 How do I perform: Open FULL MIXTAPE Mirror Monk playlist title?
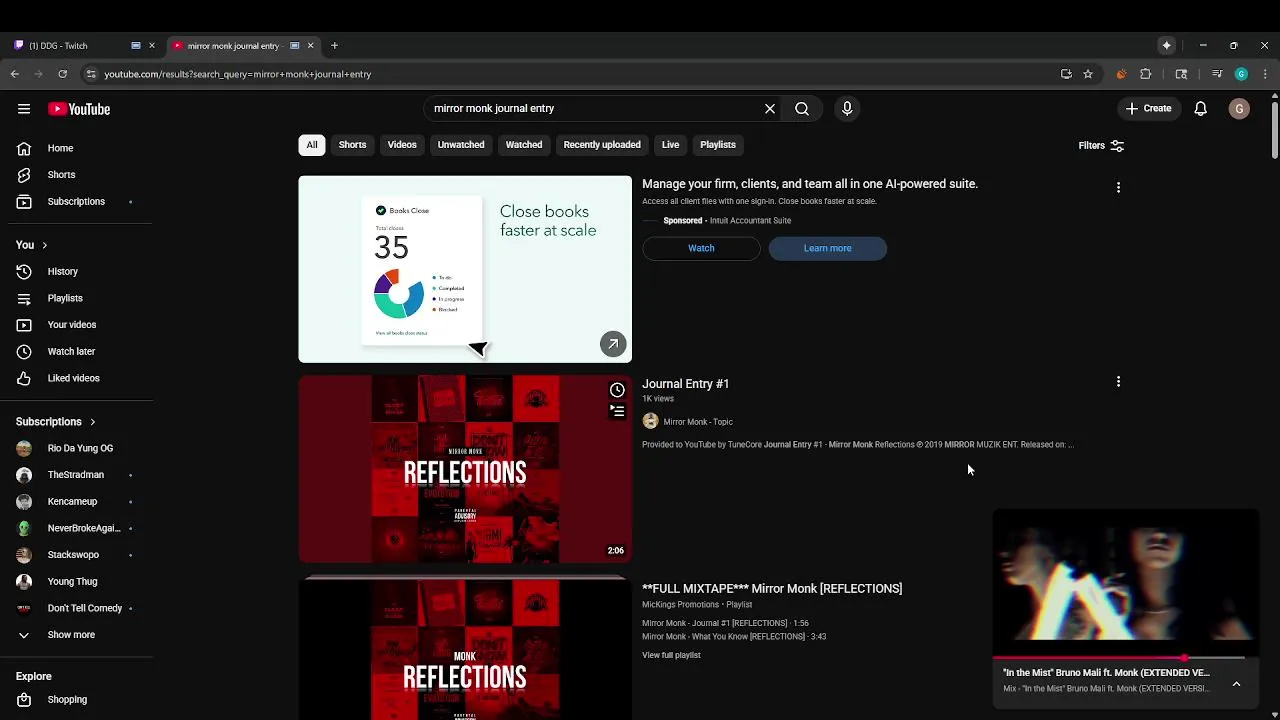(772, 589)
